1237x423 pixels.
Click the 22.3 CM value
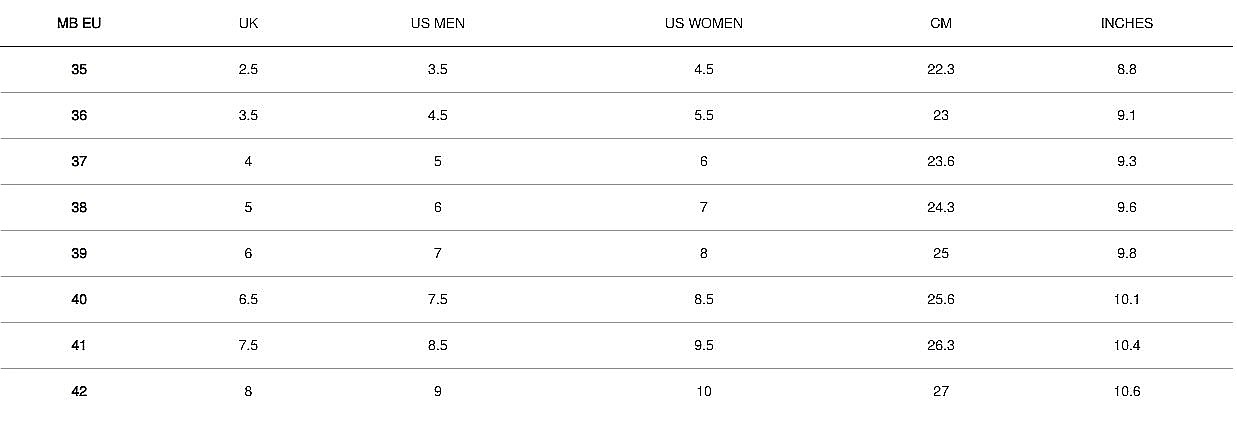(x=940, y=70)
